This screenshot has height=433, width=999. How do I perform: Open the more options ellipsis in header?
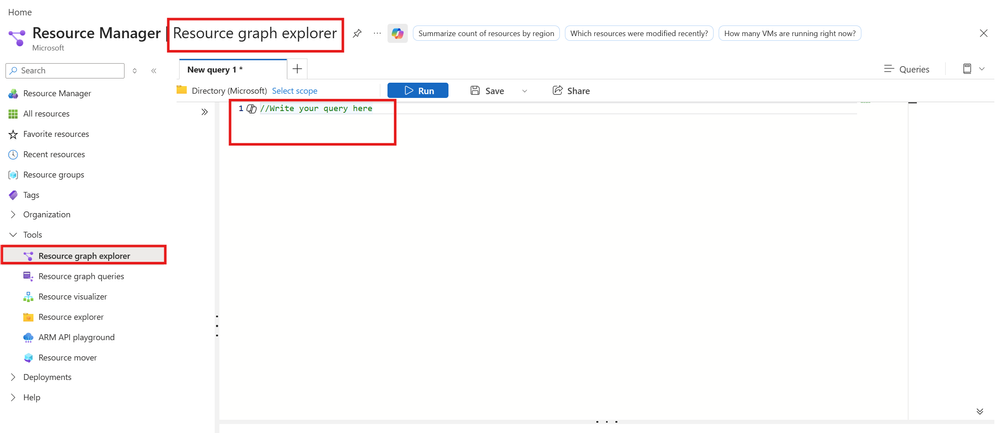click(x=377, y=33)
